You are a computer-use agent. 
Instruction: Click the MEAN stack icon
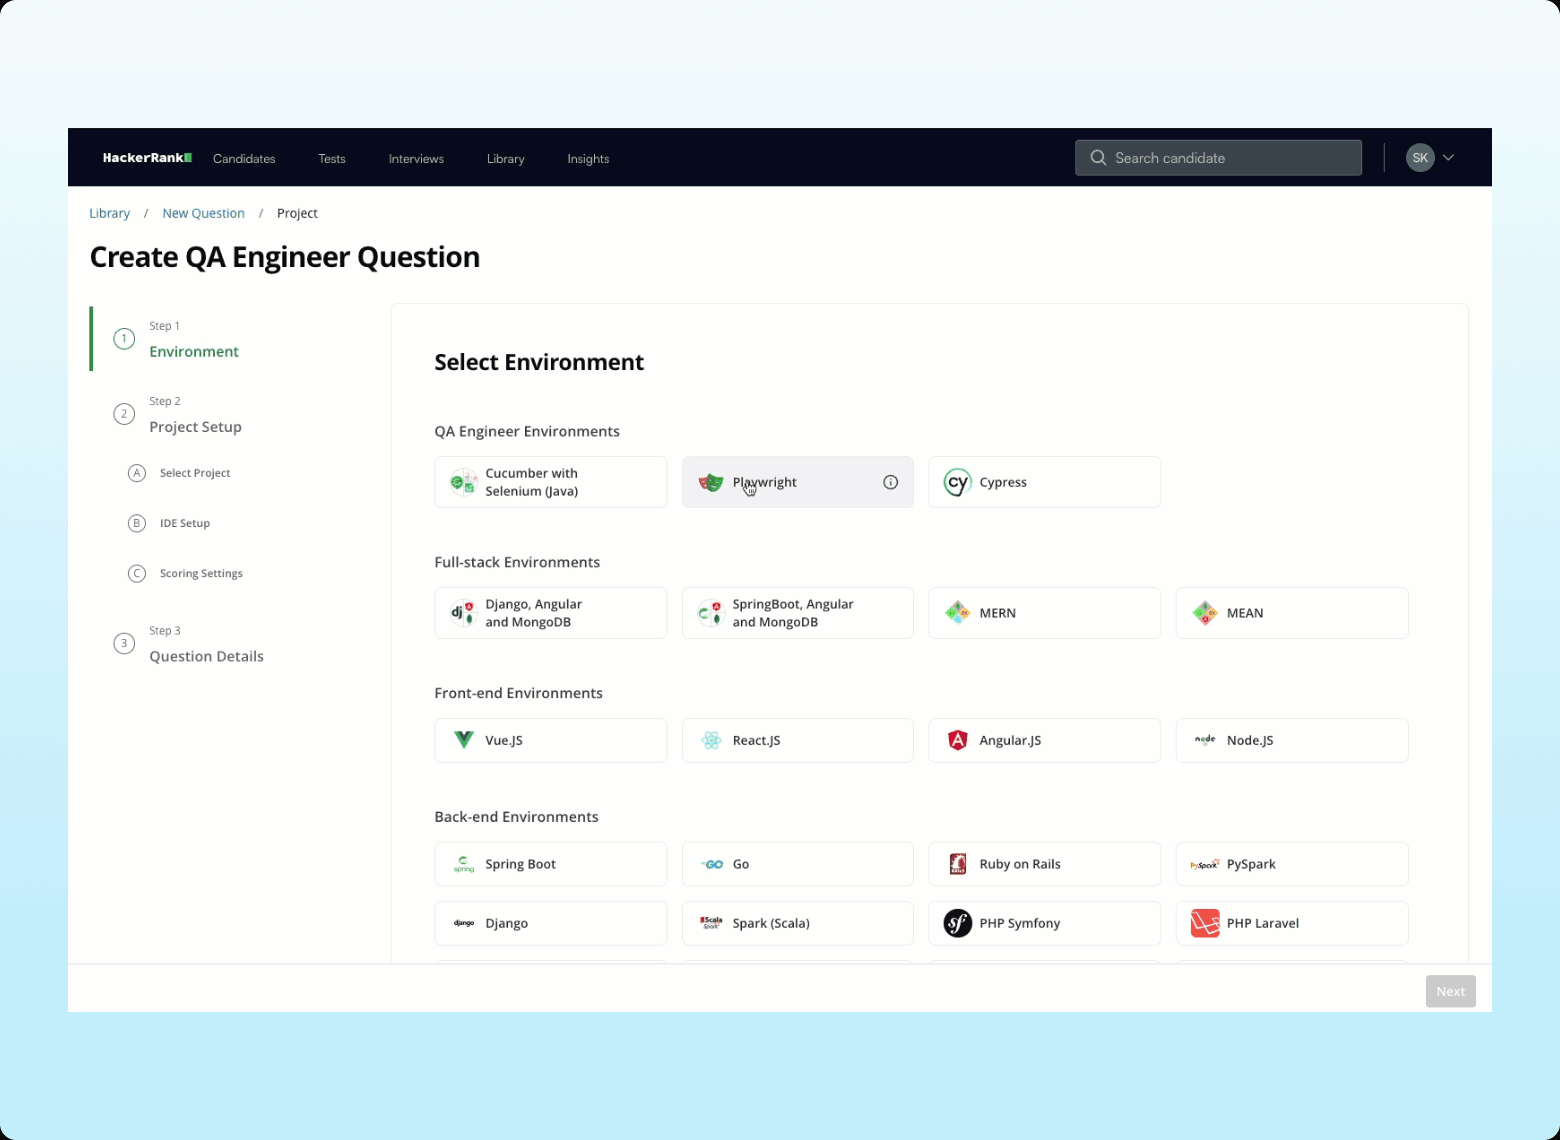1205,613
